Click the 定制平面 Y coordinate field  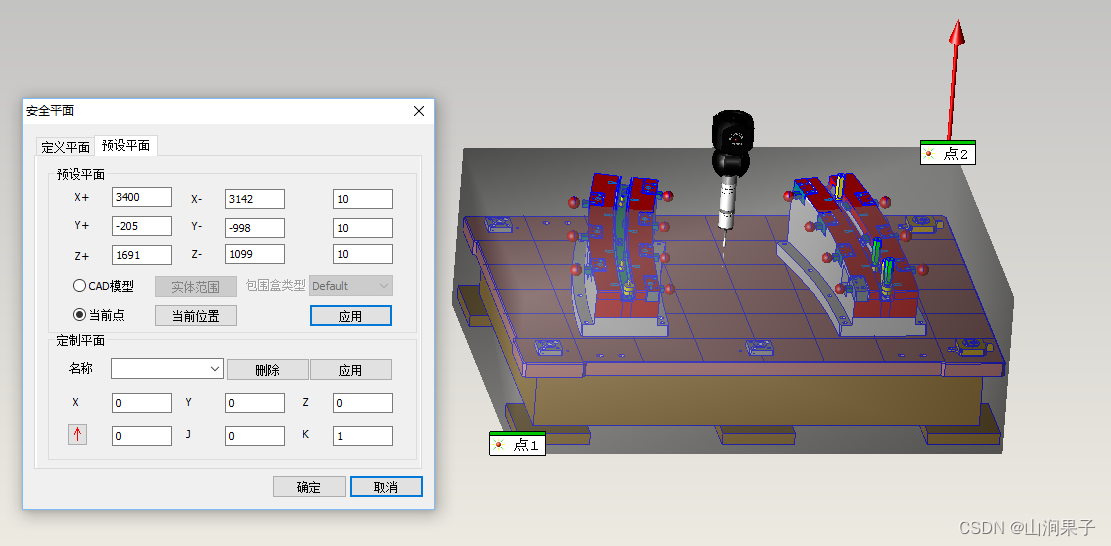(255, 403)
